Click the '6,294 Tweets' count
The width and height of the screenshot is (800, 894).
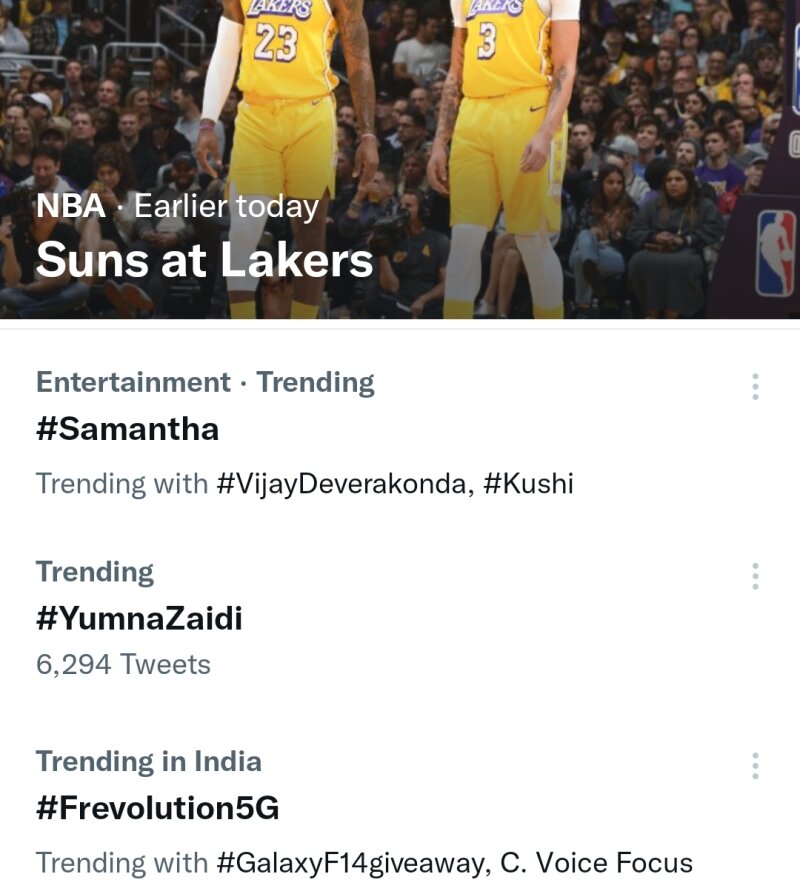[123, 665]
